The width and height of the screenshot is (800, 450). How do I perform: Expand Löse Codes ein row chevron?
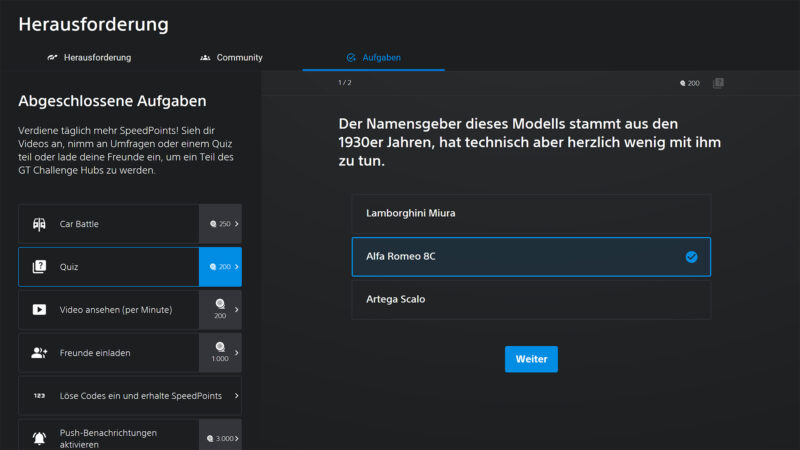click(236, 395)
